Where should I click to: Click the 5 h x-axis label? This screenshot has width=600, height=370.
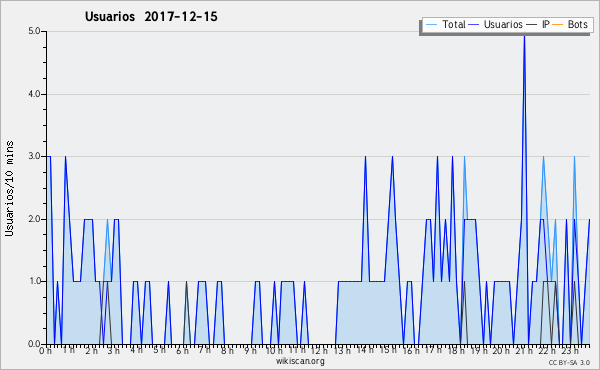point(160,350)
